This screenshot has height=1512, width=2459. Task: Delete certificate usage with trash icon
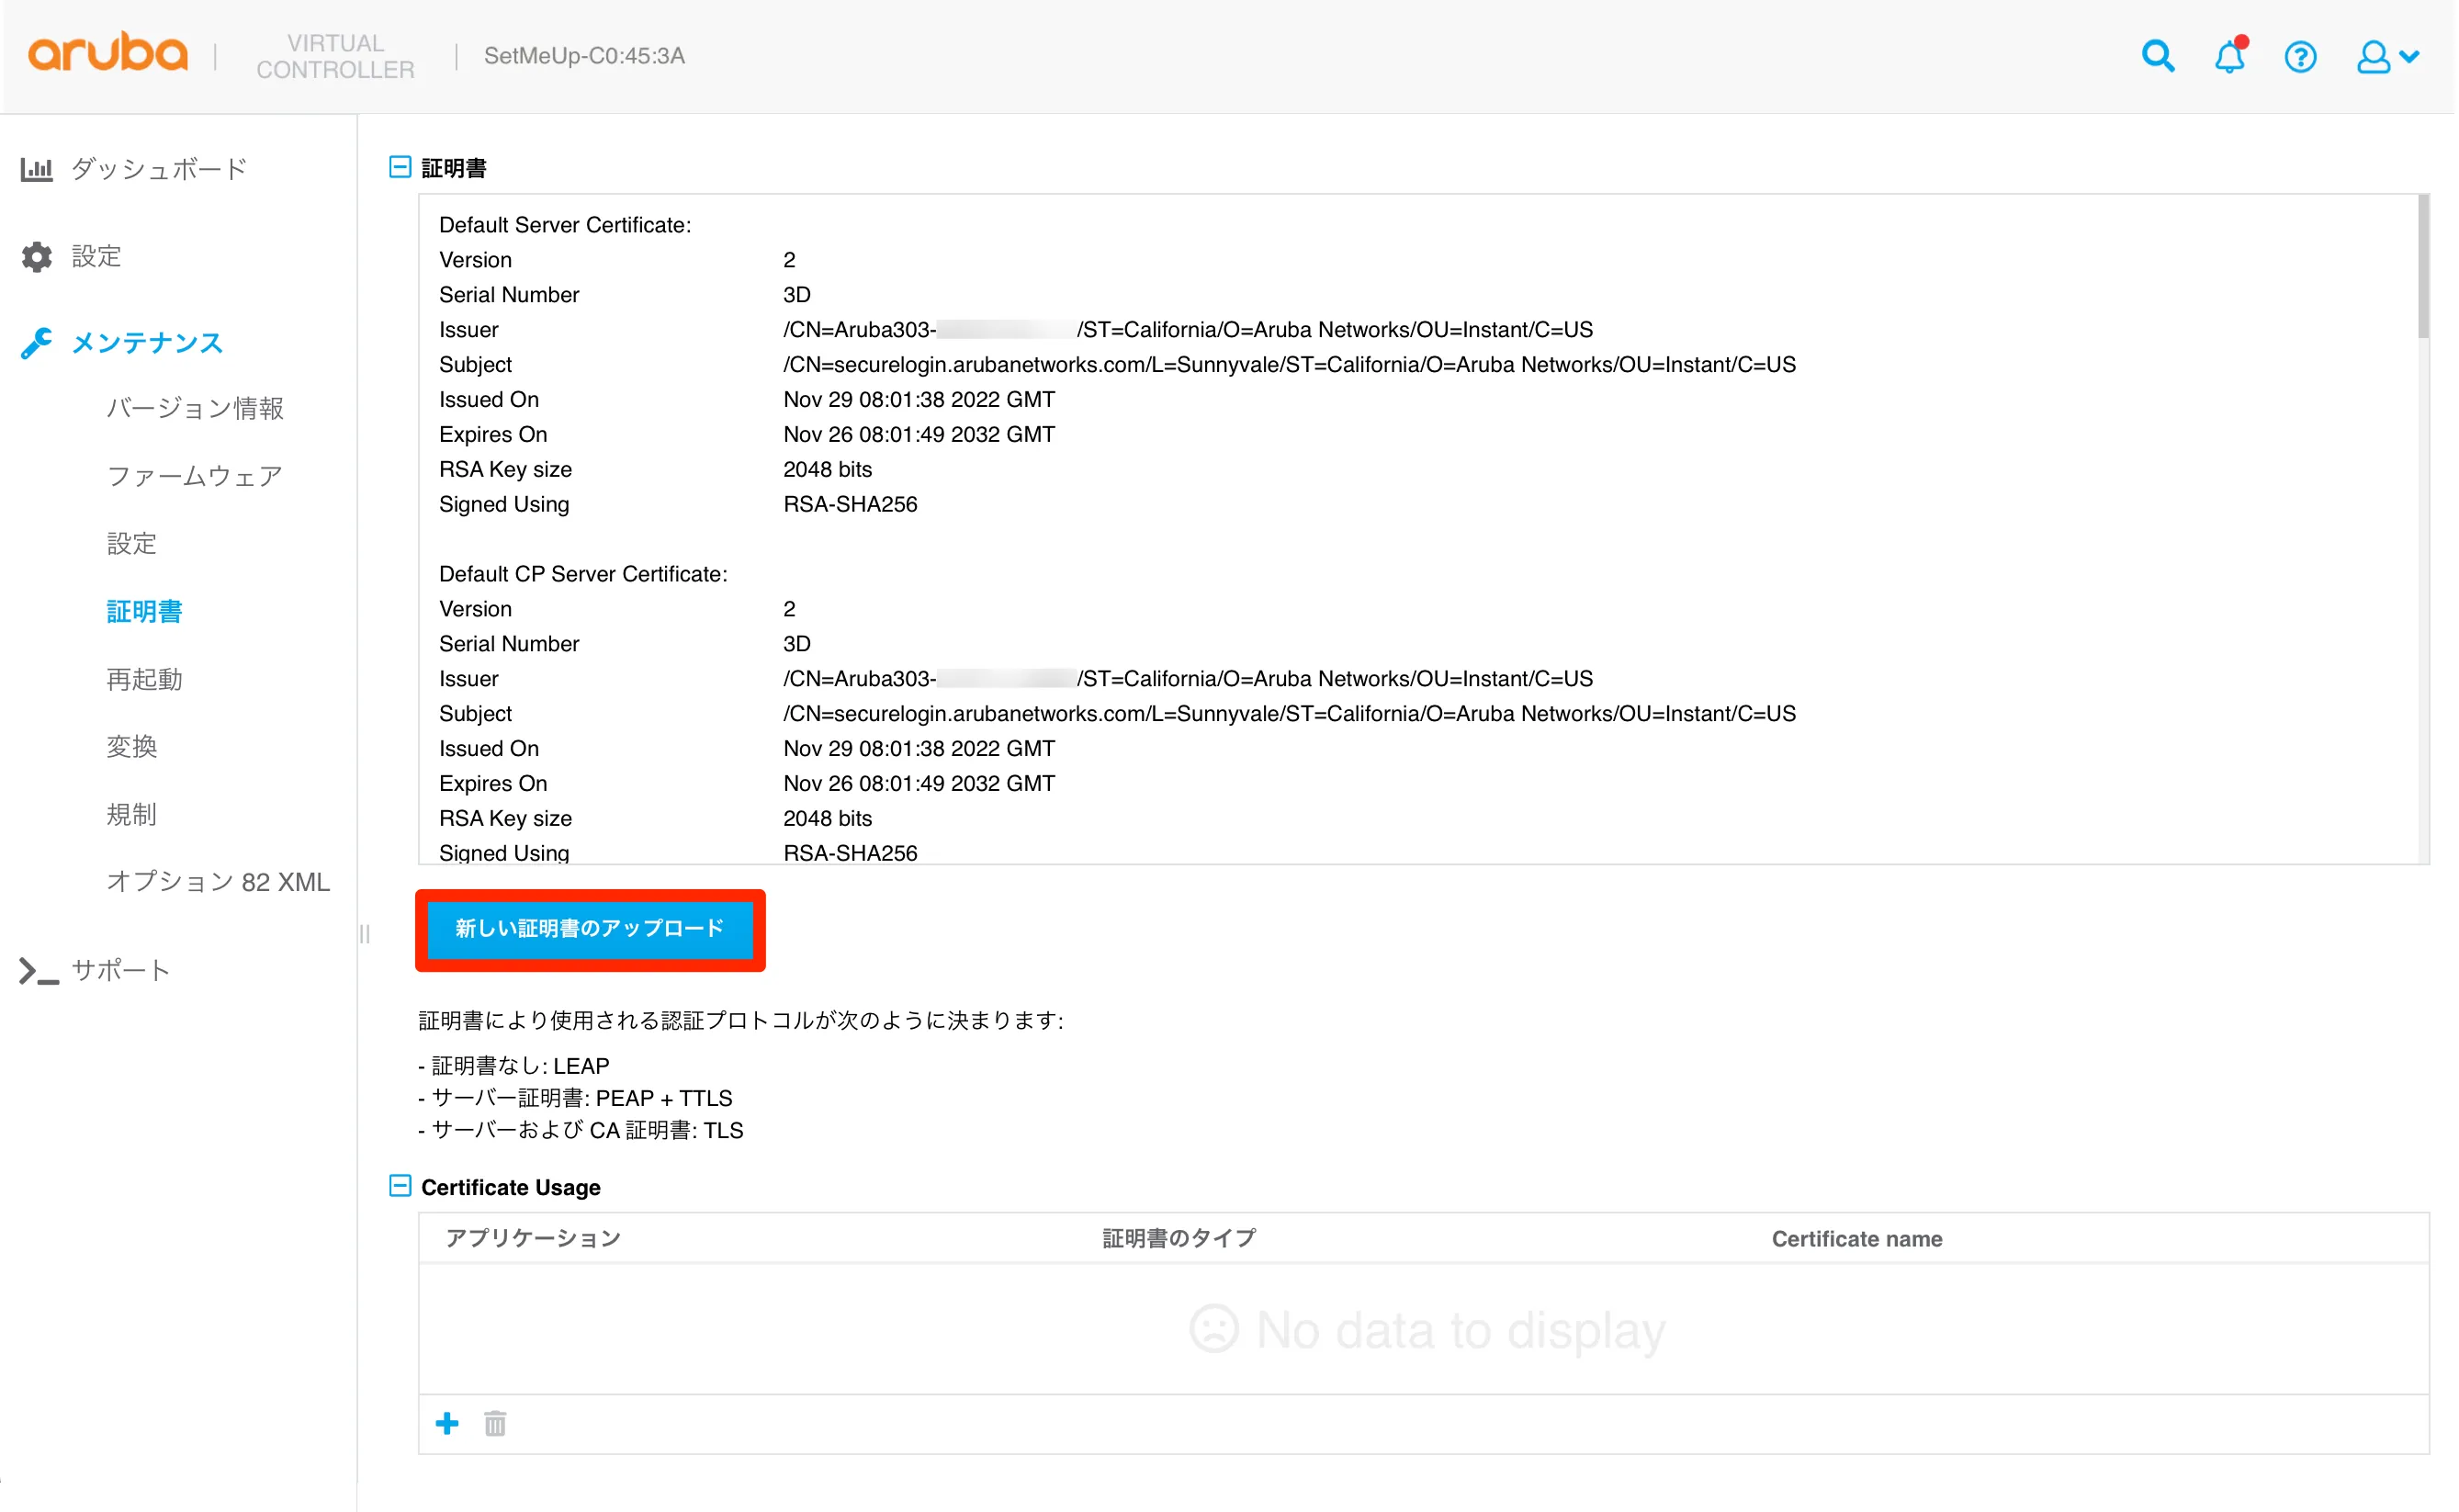pos(495,1423)
